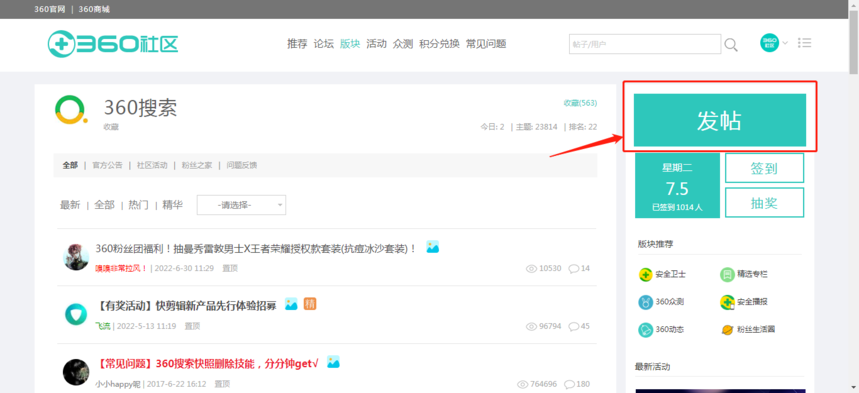Open the user avatar icon in header
The image size is (859, 393).
coord(769,43)
